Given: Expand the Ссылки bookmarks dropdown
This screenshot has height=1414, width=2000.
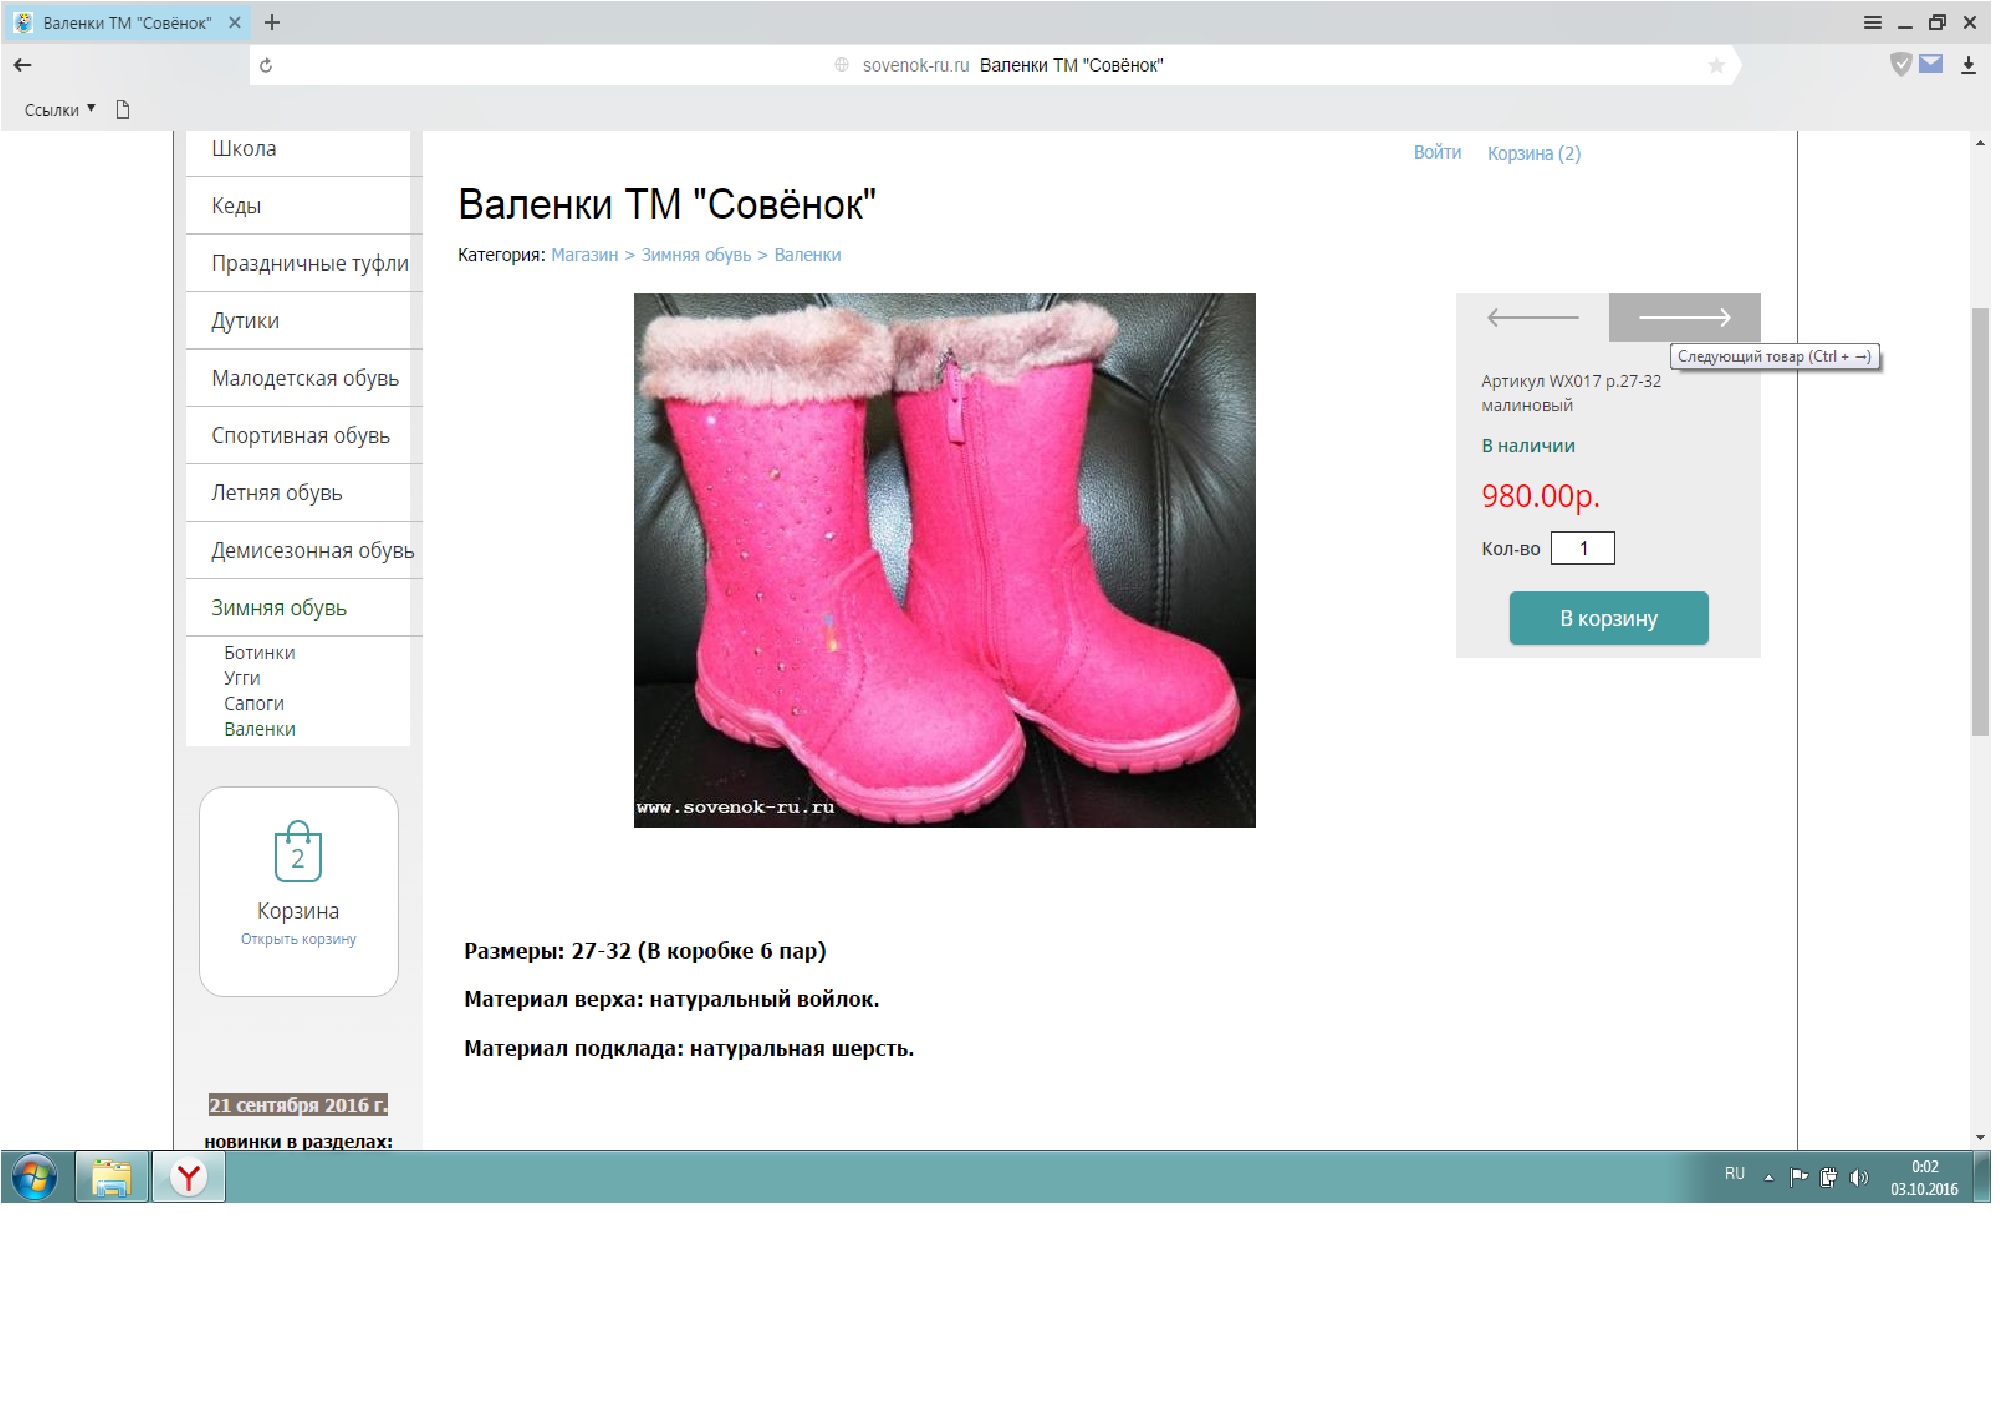Looking at the screenshot, I should point(60,109).
